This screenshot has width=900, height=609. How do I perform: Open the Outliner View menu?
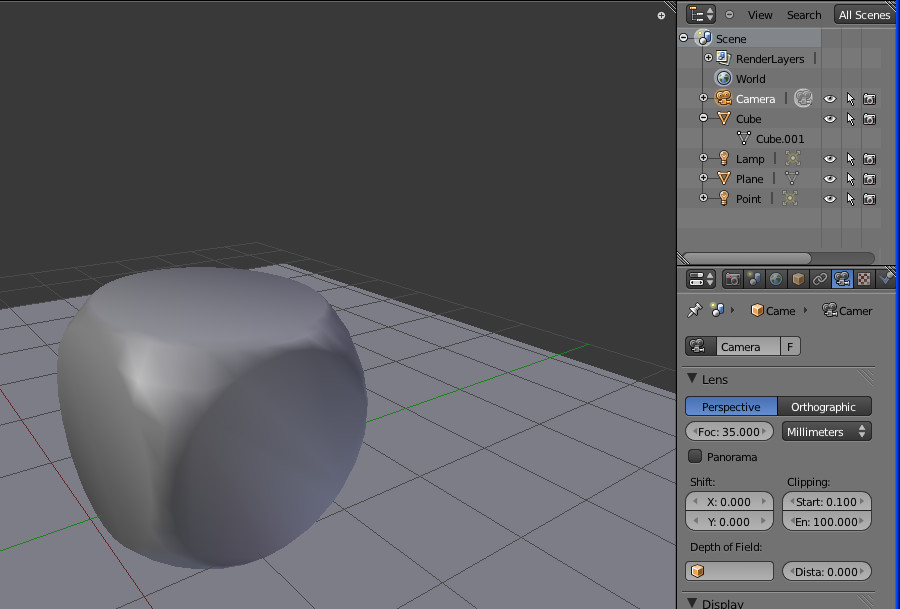pyautogui.click(x=759, y=15)
